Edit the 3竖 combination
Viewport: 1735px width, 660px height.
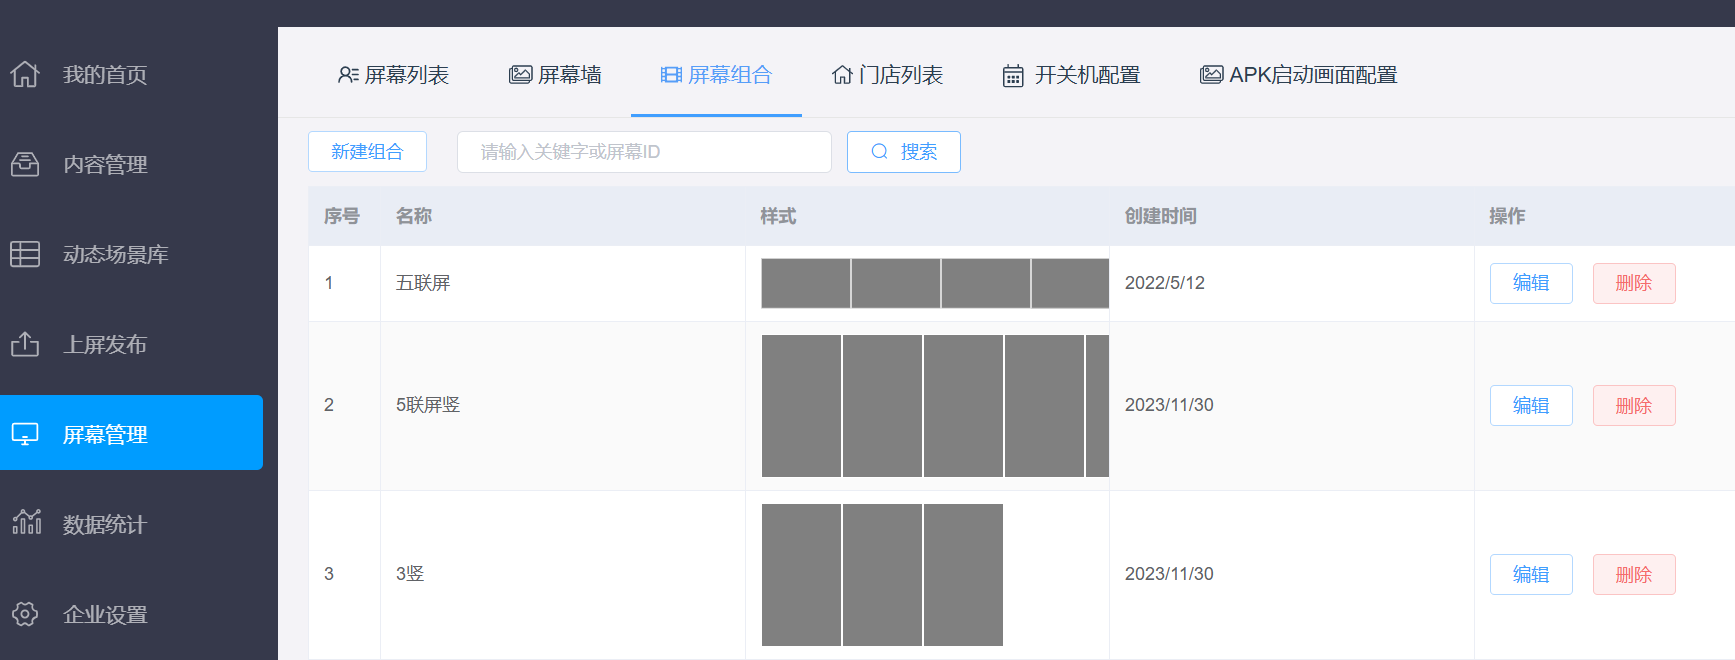1531,575
